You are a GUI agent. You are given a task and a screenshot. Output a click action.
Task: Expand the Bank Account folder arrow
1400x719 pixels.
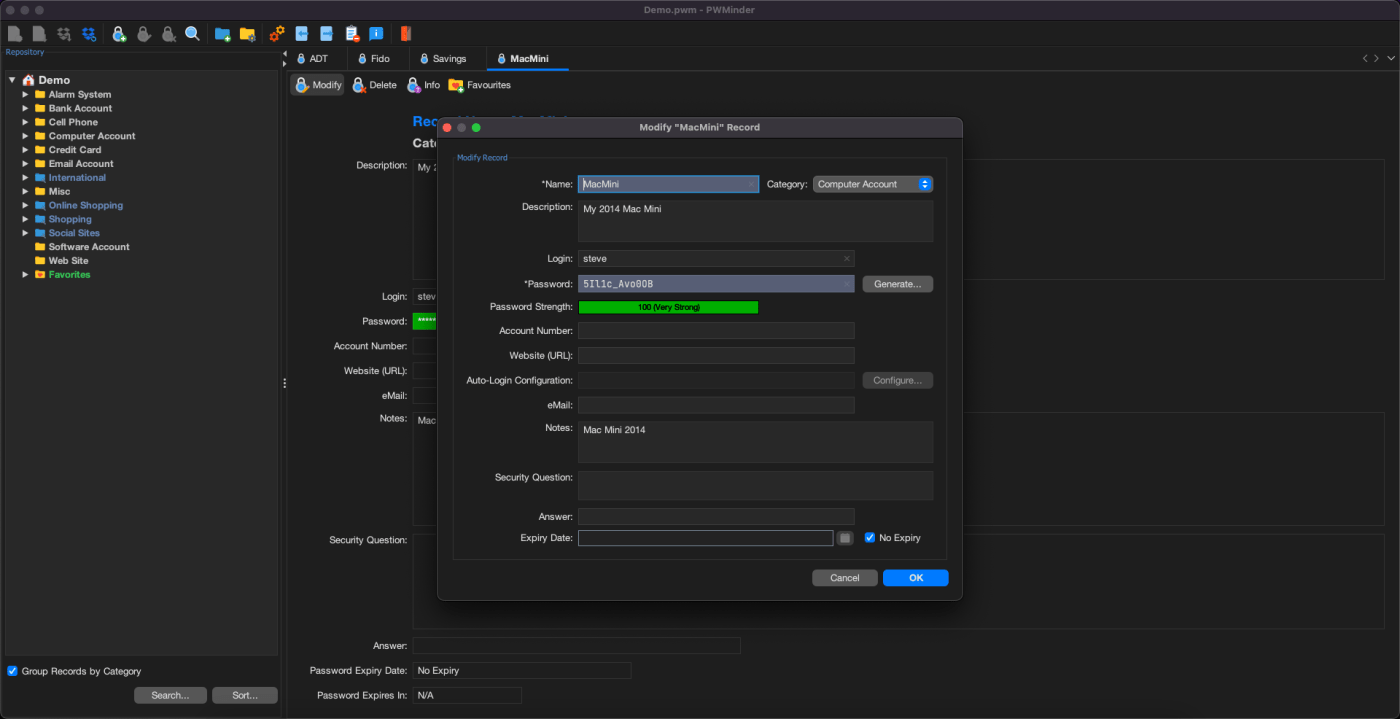pos(26,108)
